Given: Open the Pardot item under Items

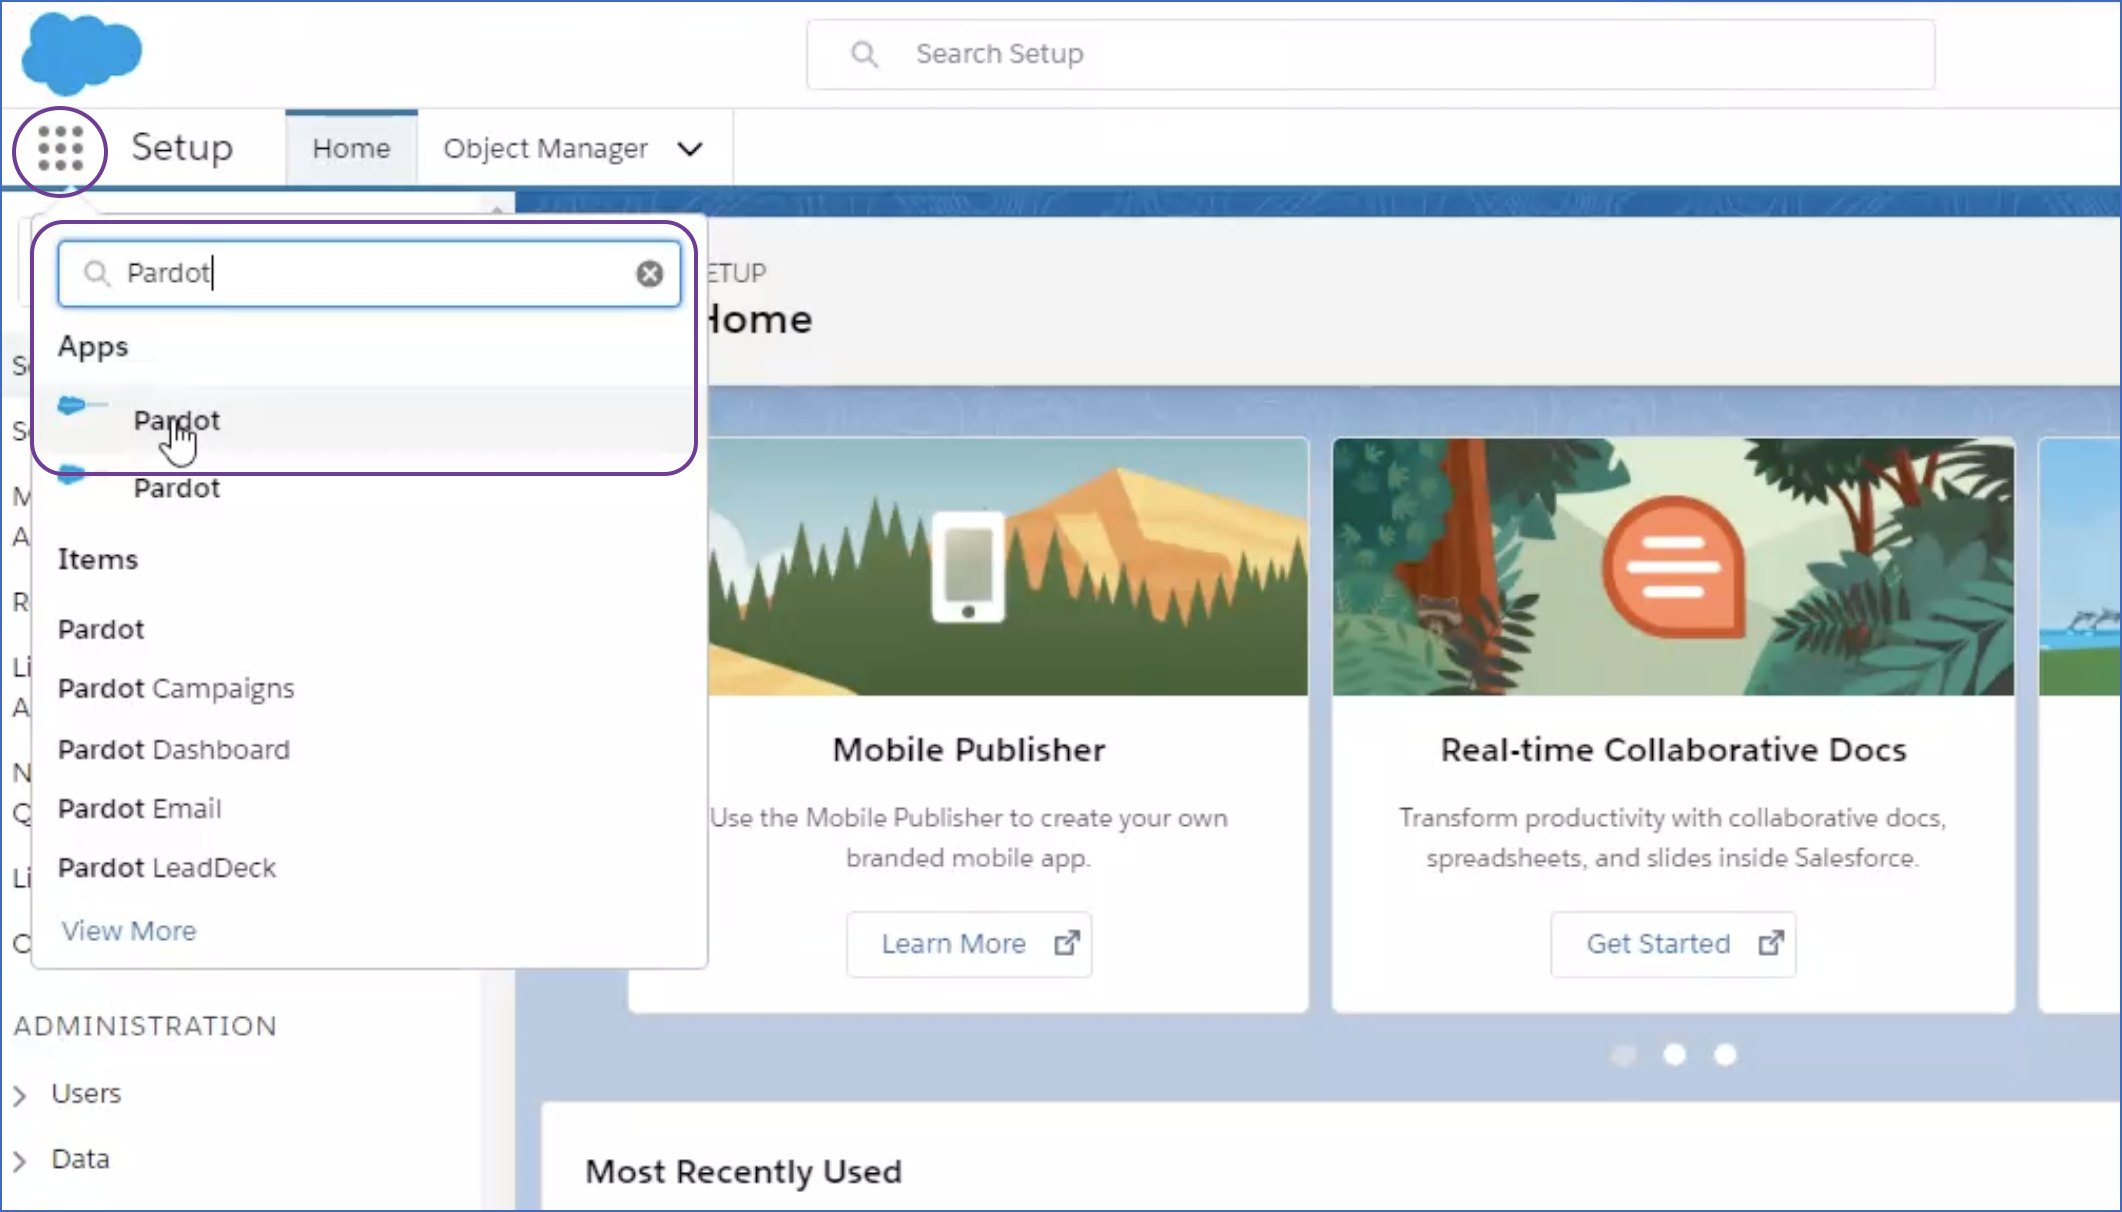Looking at the screenshot, I should click(101, 629).
